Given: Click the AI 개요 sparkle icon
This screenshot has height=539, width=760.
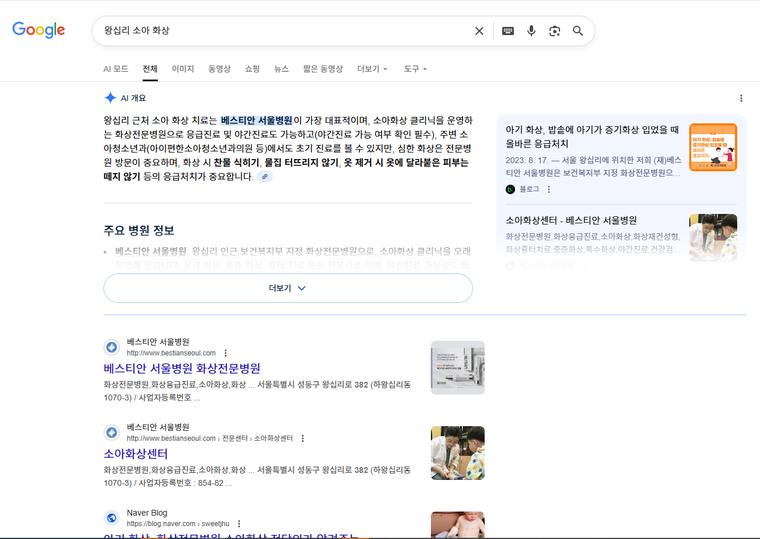Looking at the screenshot, I should coord(110,97).
